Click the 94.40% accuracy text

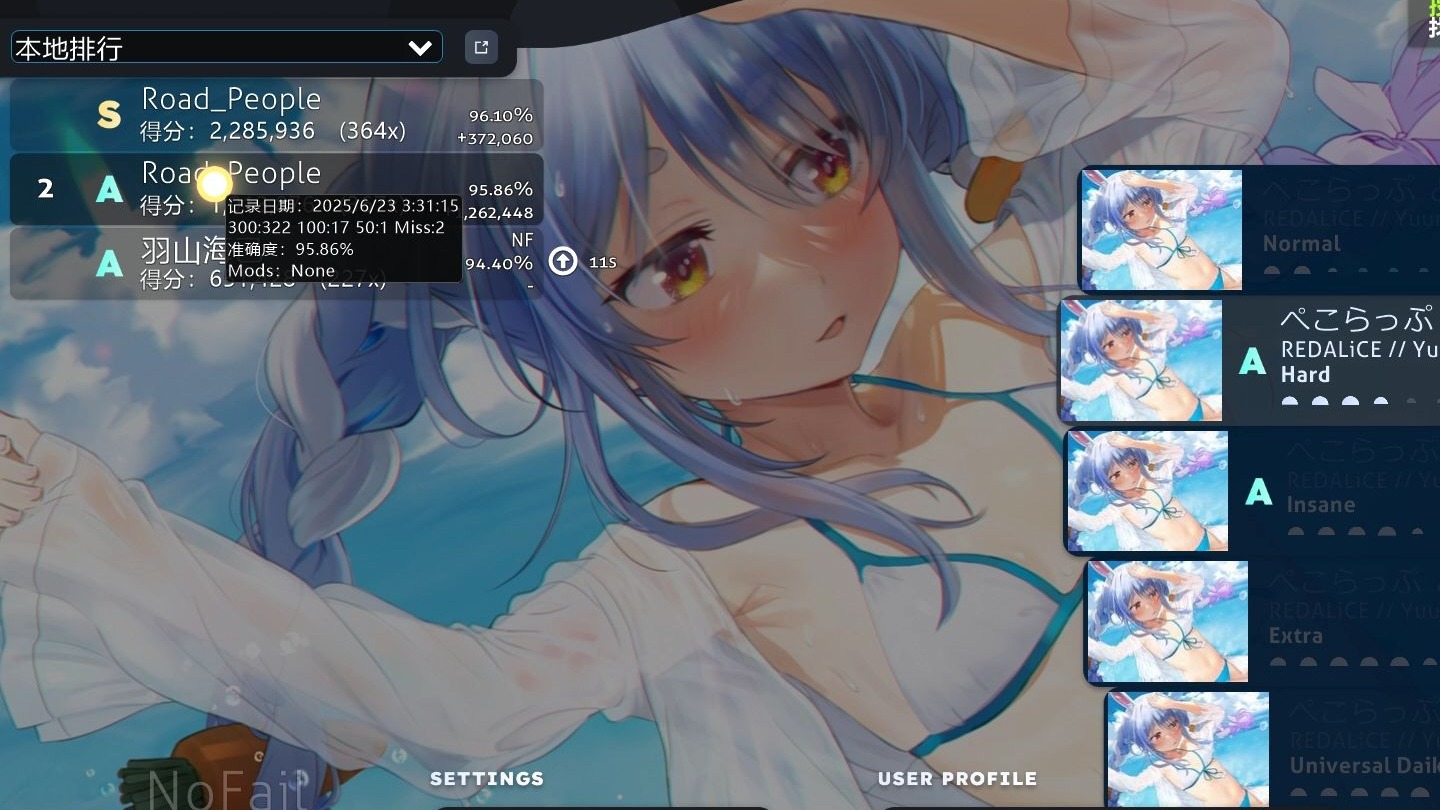click(499, 263)
